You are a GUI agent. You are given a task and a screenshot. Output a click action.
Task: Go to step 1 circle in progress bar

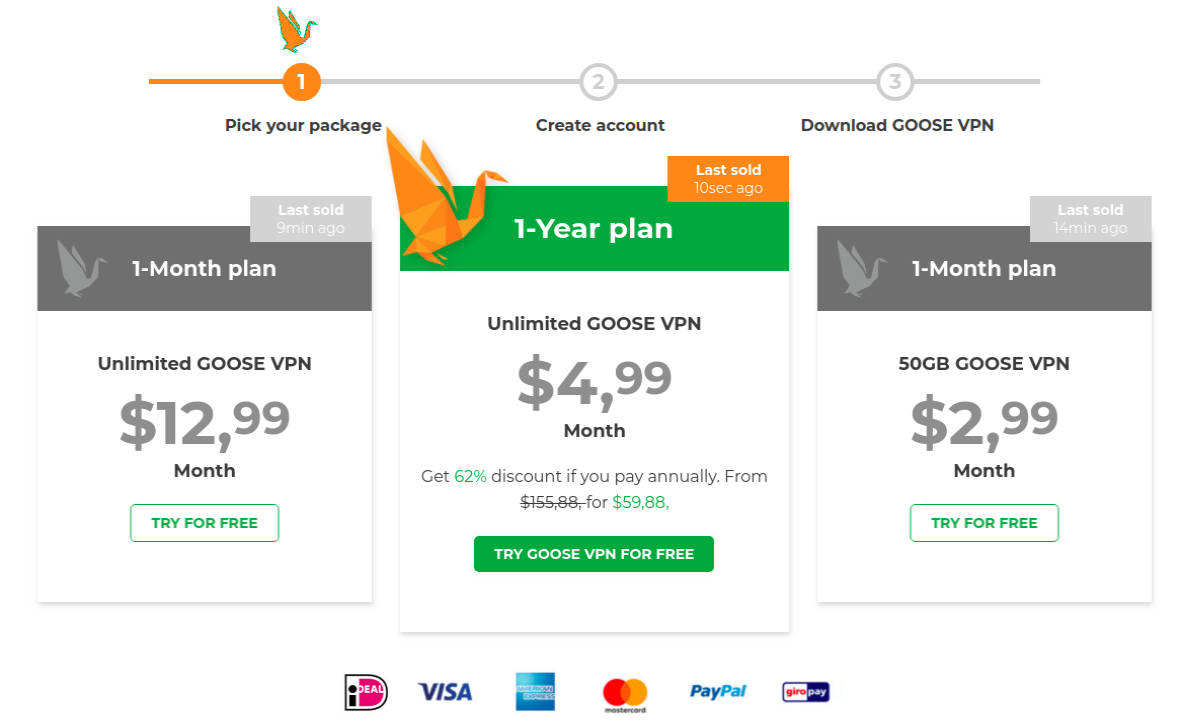tap(302, 82)
